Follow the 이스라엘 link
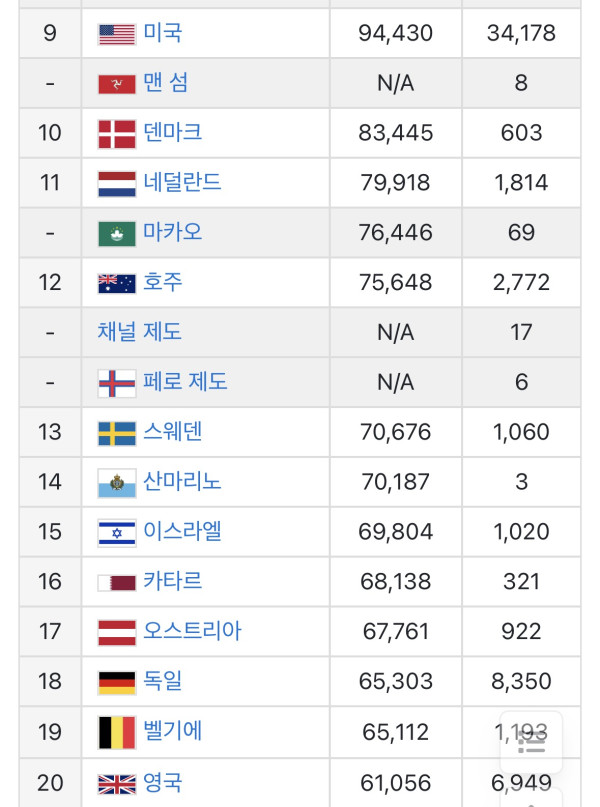 182,531
